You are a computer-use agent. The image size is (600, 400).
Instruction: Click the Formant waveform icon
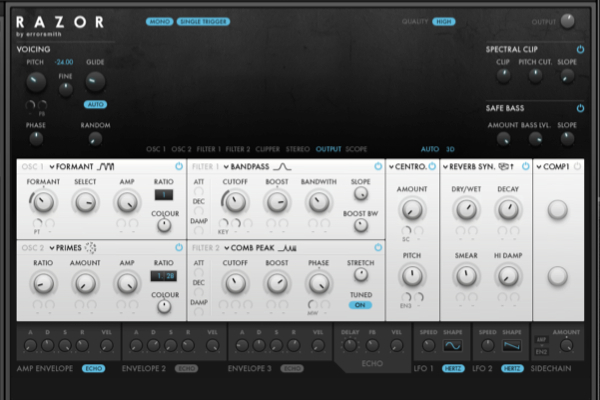[106, 167]
